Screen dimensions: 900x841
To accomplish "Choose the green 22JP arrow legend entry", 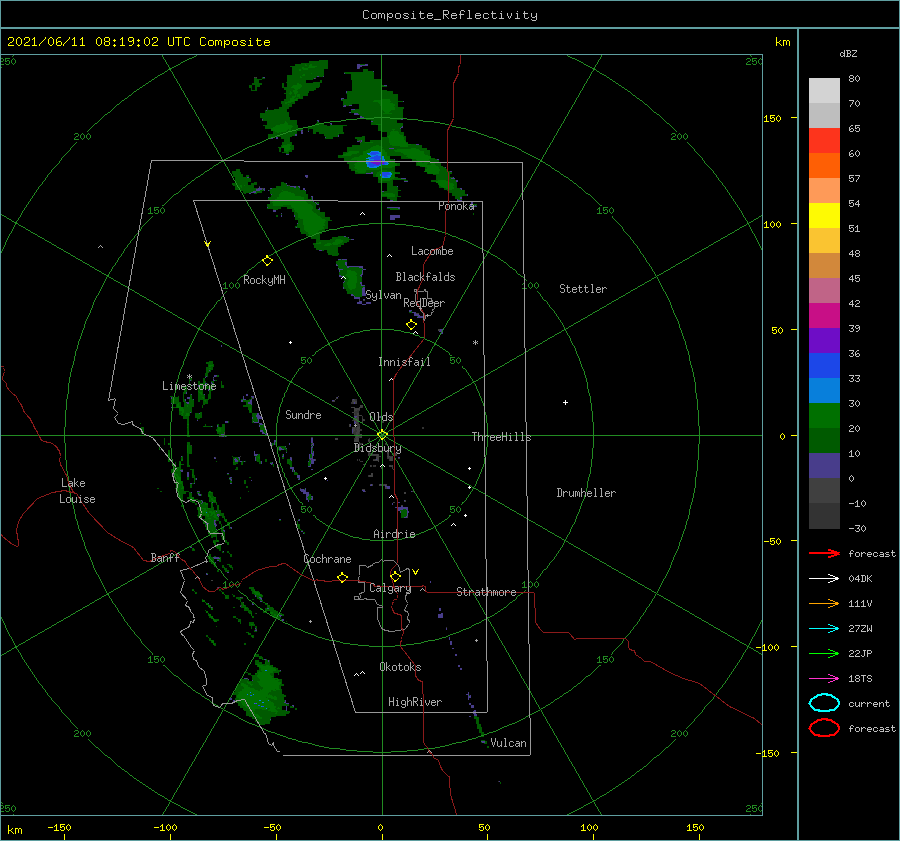I will point(824,653).
